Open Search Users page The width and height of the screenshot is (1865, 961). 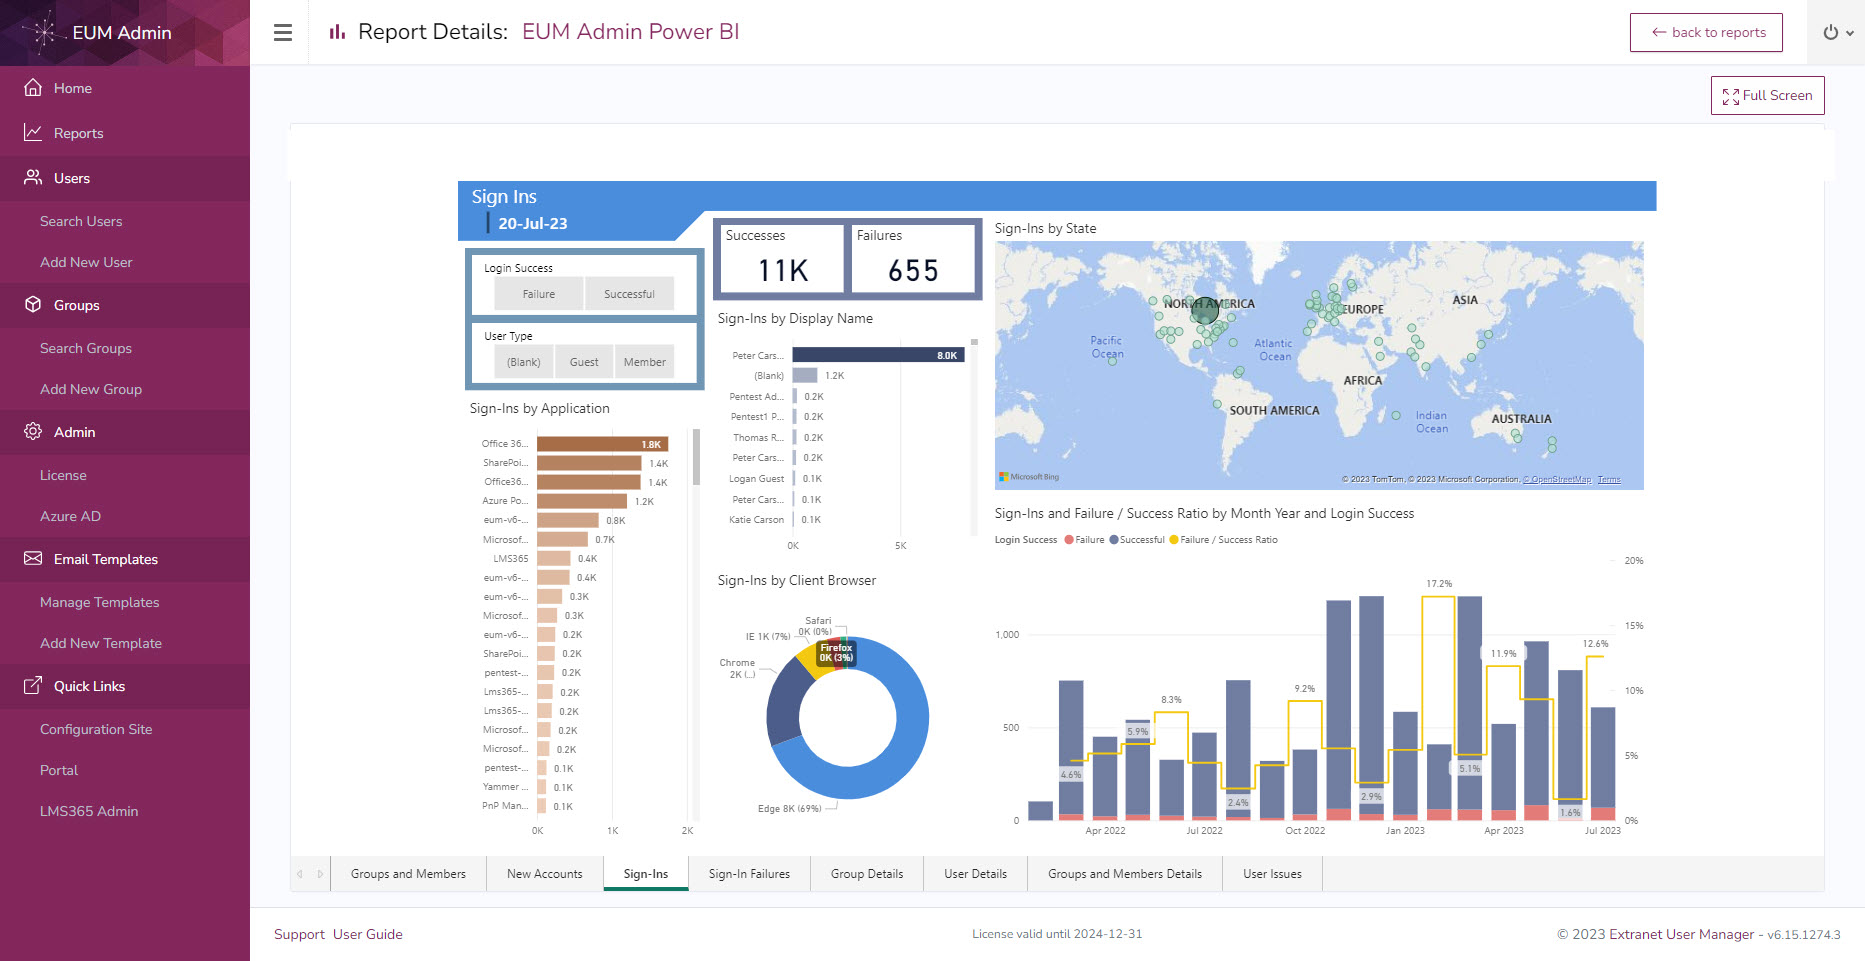(81, 221)
